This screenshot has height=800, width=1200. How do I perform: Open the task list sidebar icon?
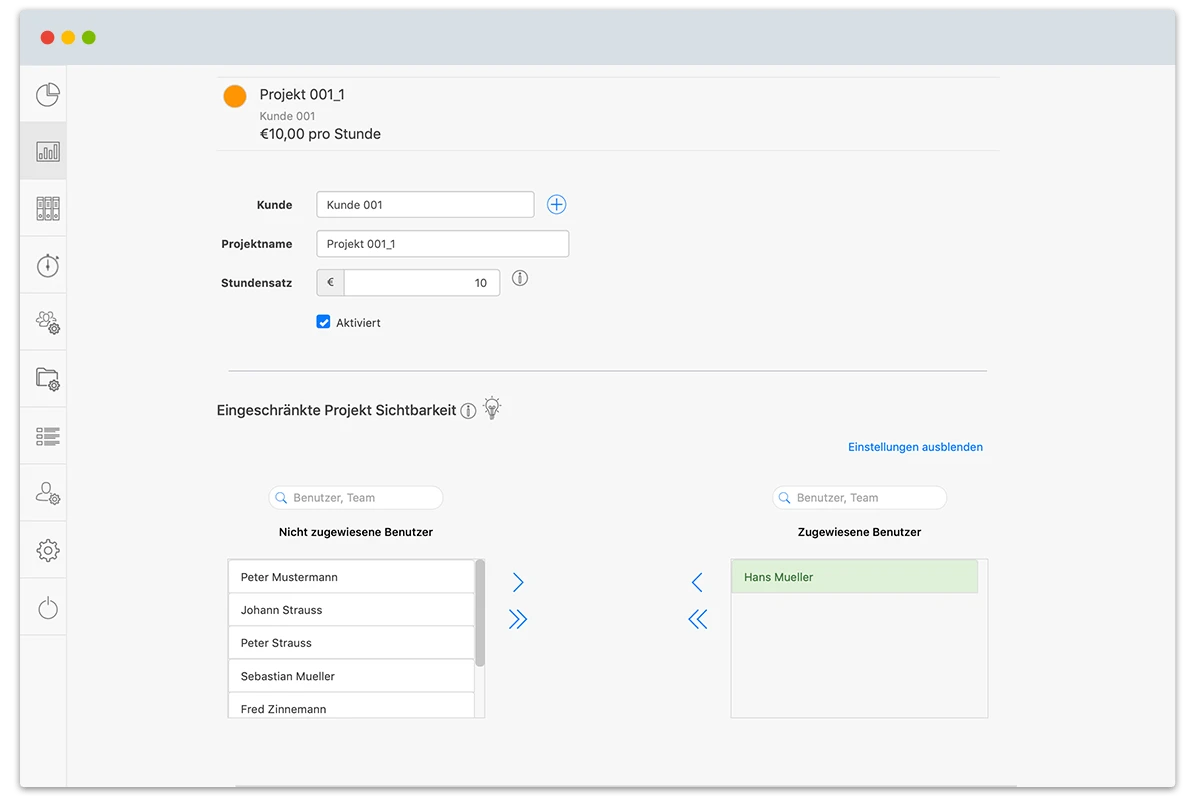[48, 436]
